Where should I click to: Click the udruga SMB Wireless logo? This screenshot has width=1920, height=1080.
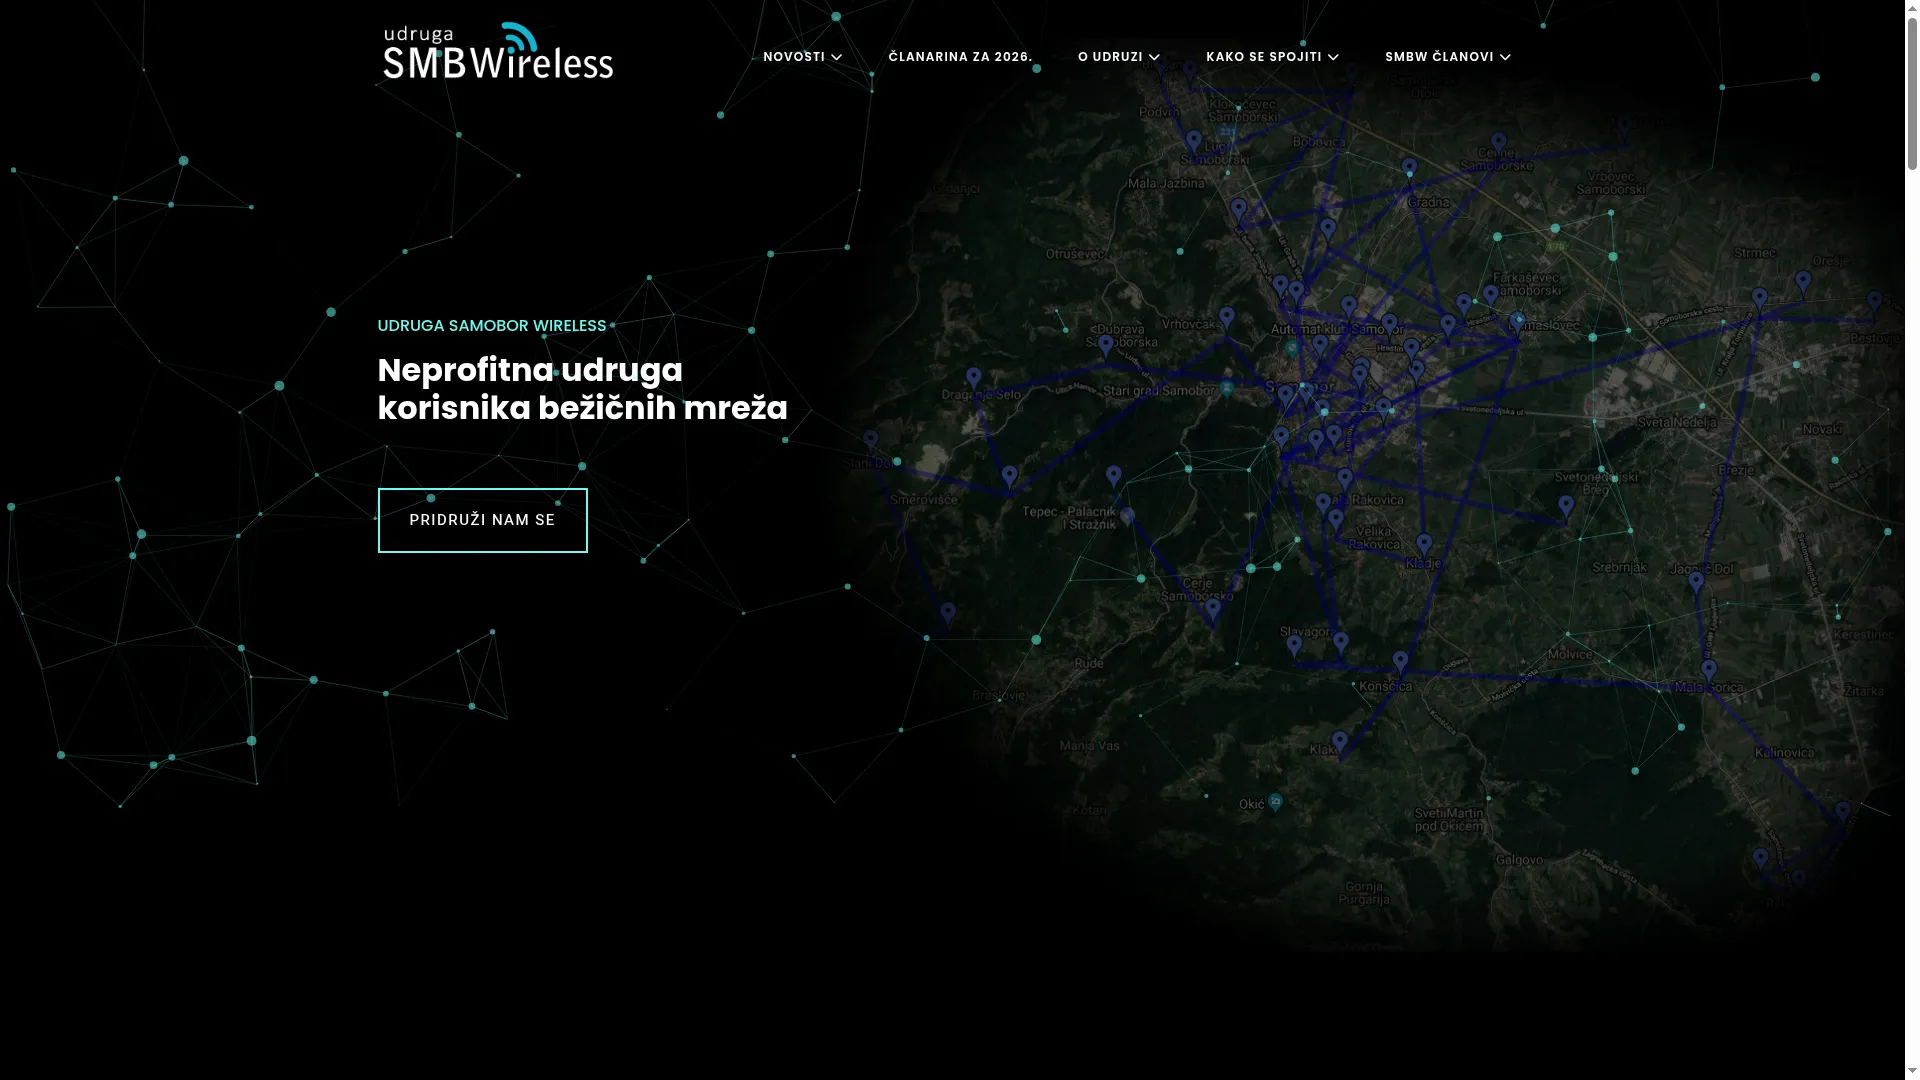[498, 51]
